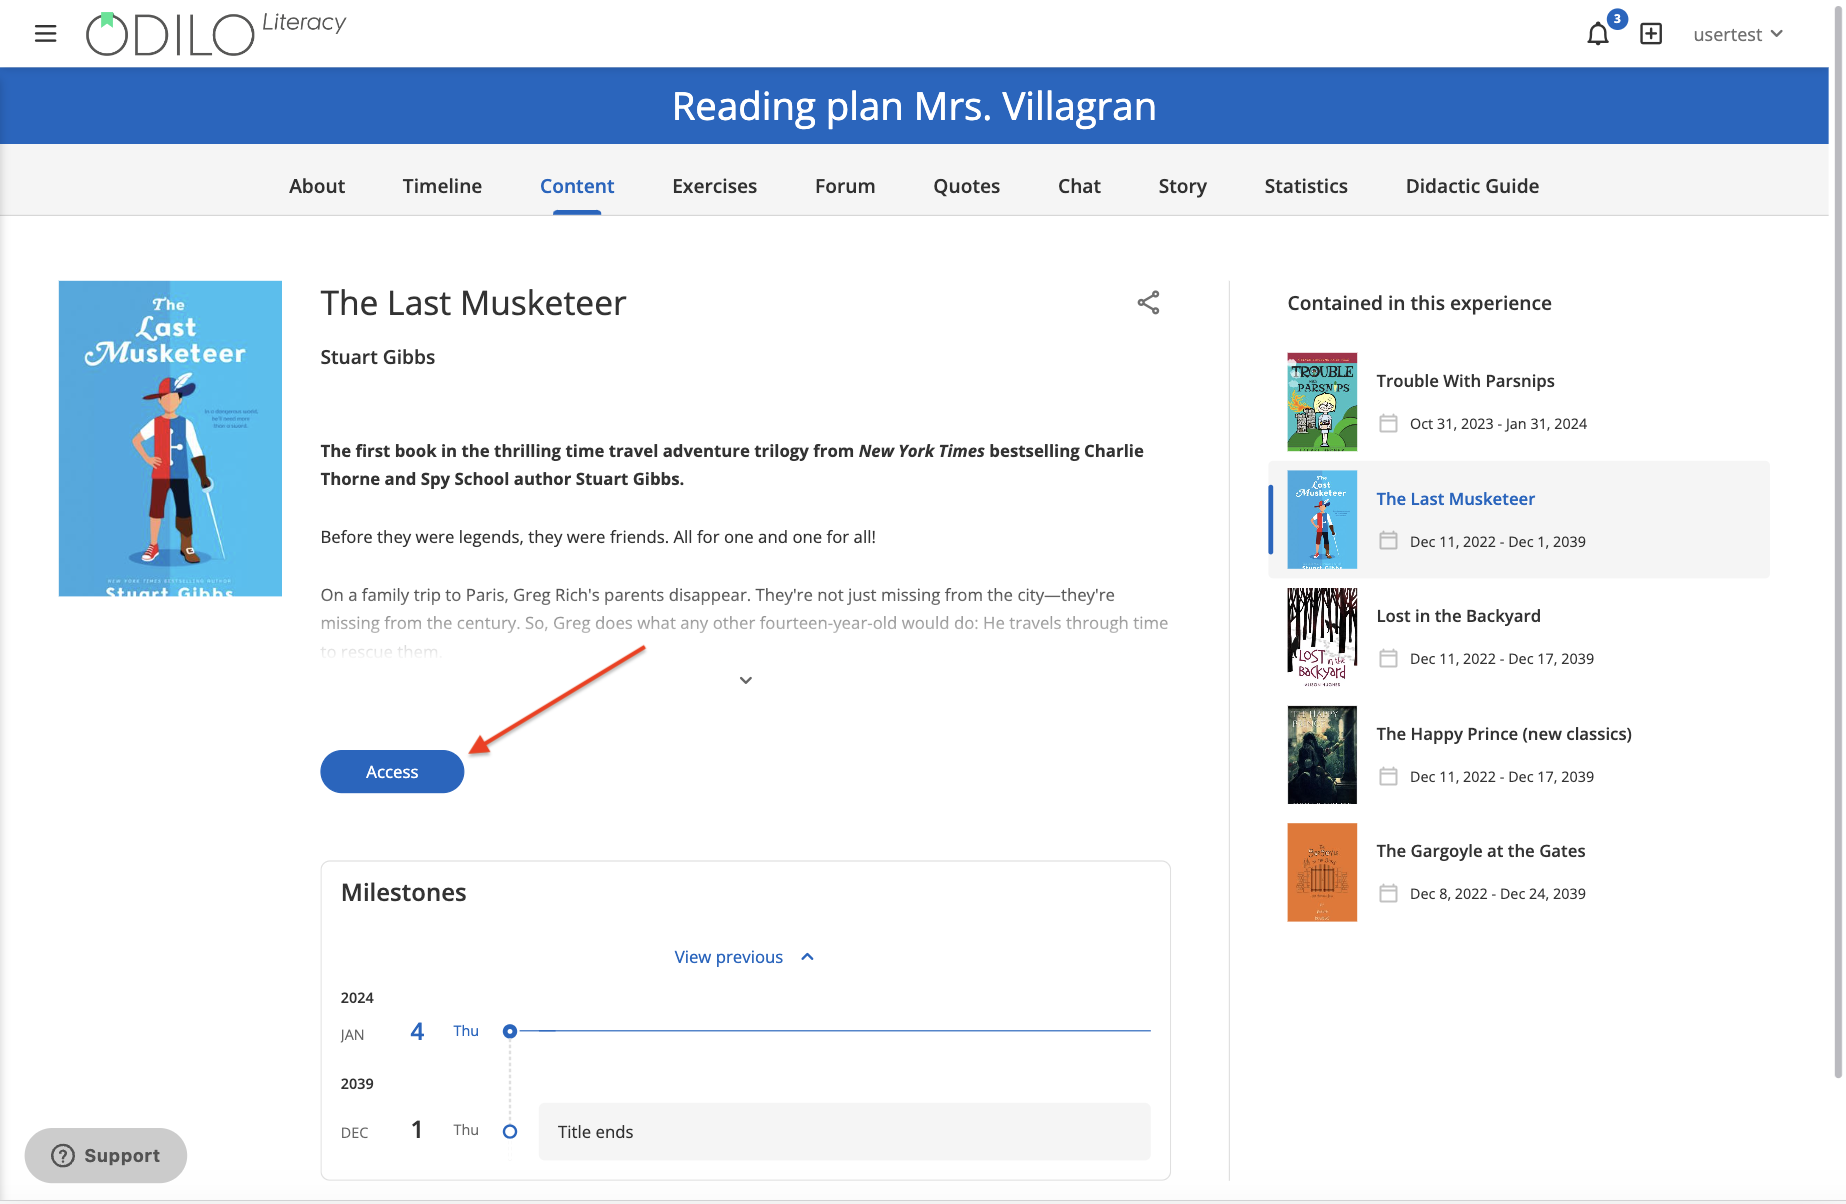Click the Title ends milestone
This screenshot has height=1204, width=1846.
pos(844,1132)
